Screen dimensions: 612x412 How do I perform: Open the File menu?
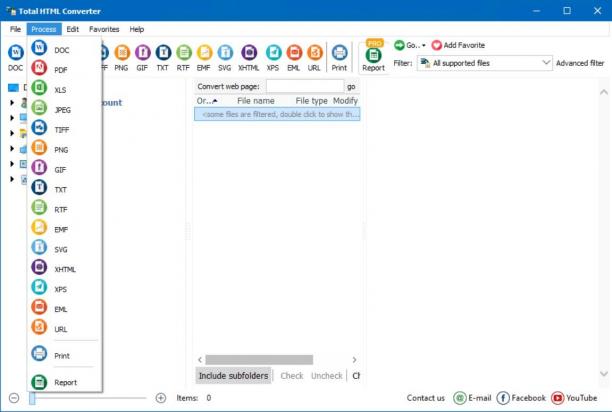tap(16, 29)
